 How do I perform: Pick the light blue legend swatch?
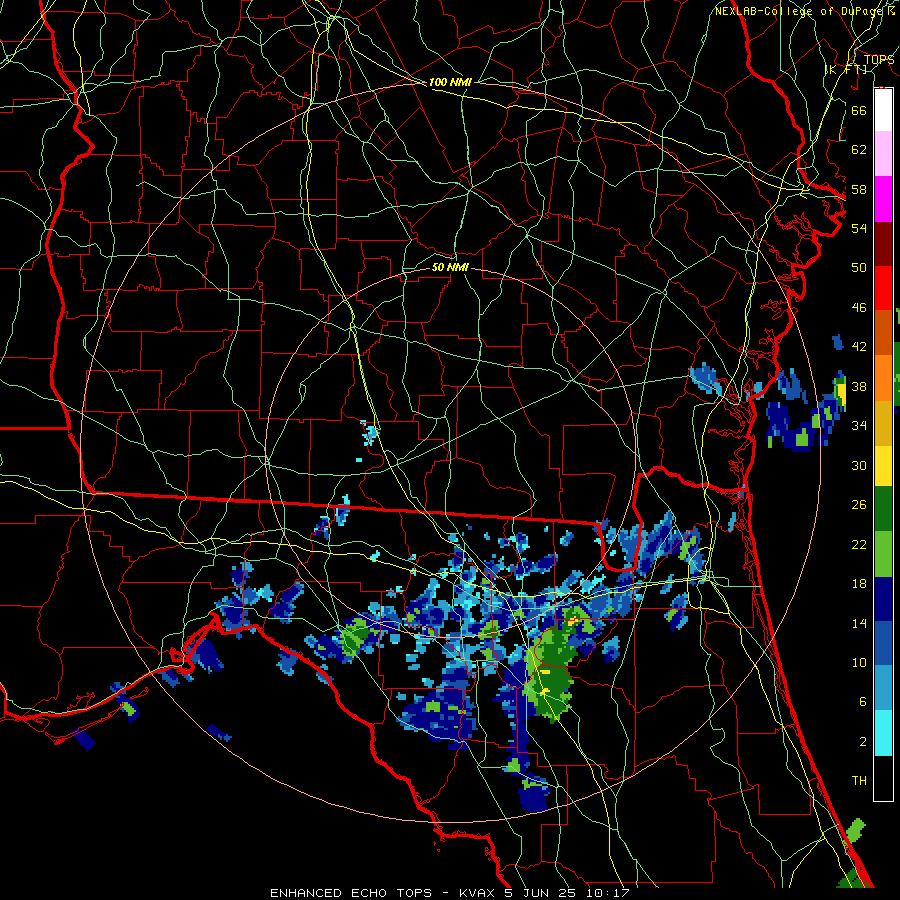pyautogui.click(x=883, y=688)
